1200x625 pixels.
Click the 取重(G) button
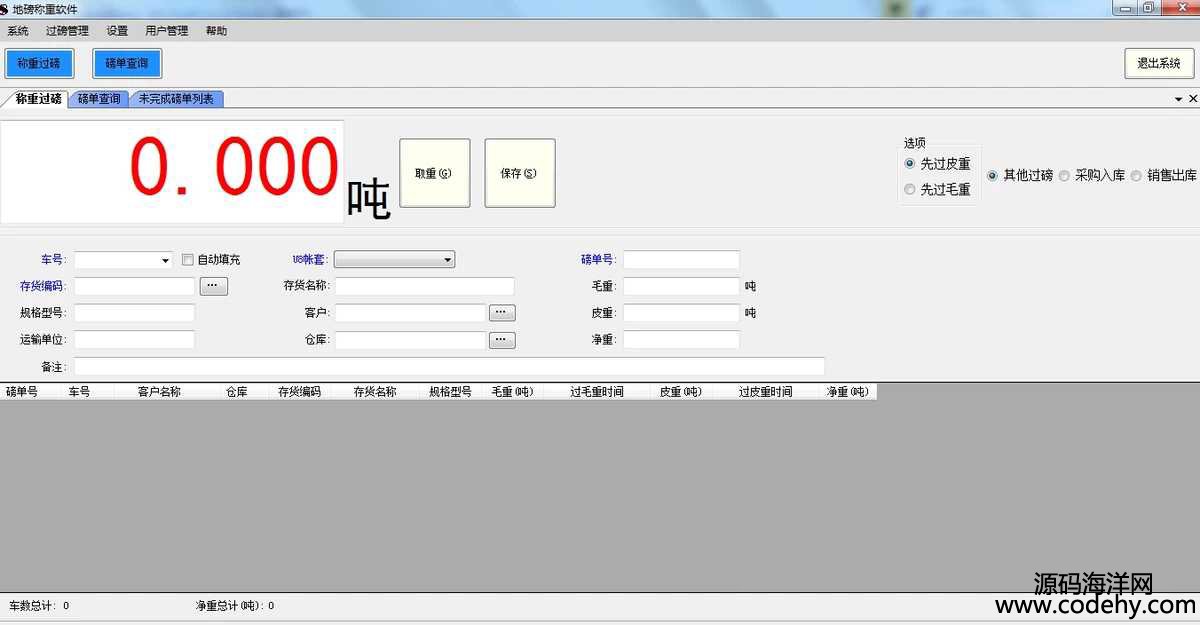click(434, 173)
